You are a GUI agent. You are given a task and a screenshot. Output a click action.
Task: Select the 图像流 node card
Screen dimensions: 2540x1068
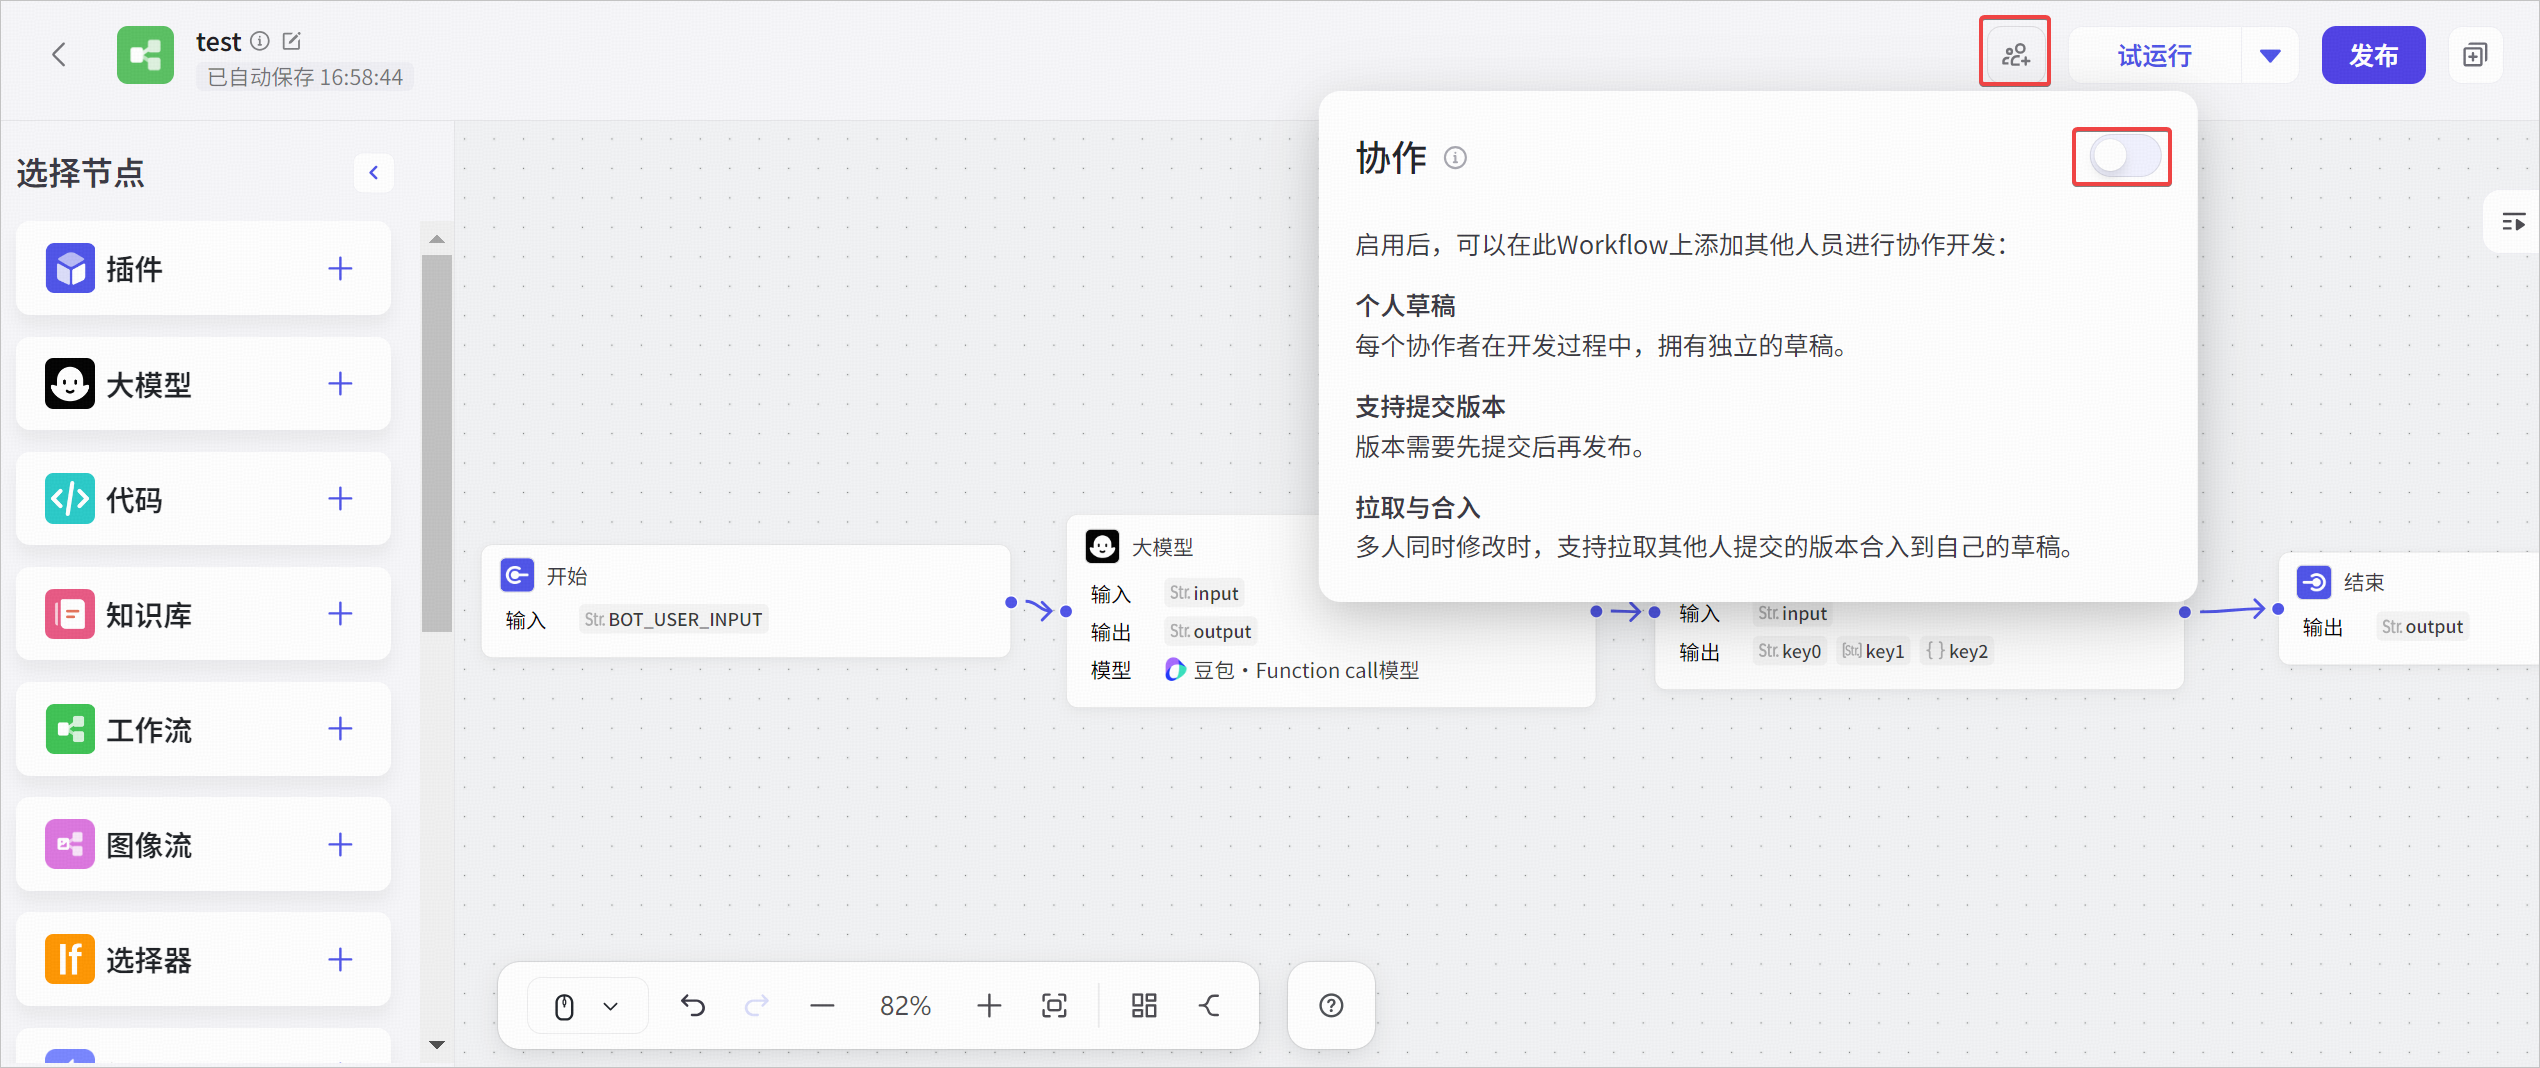[203, 844]
